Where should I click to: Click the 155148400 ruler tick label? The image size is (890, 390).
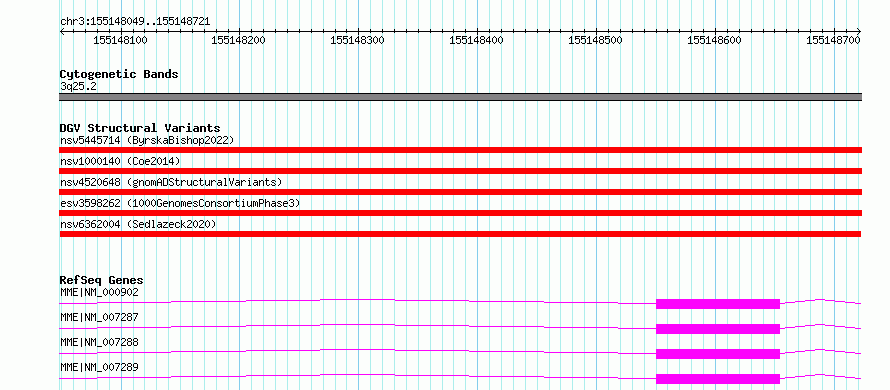point(476,40)
